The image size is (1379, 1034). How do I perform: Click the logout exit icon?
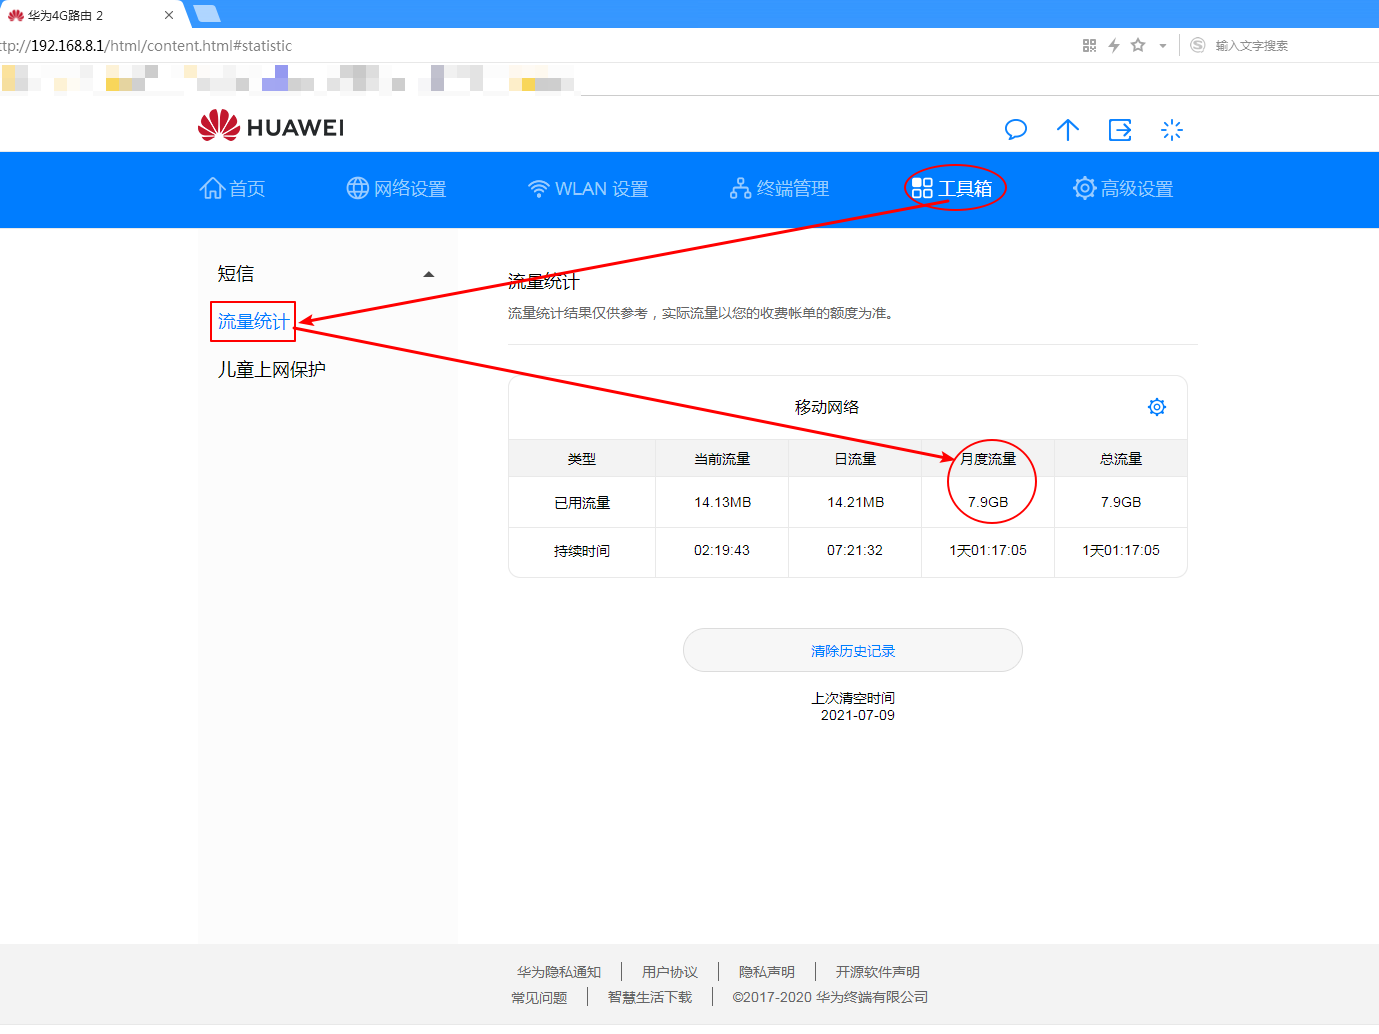(x=1120, y=130)
